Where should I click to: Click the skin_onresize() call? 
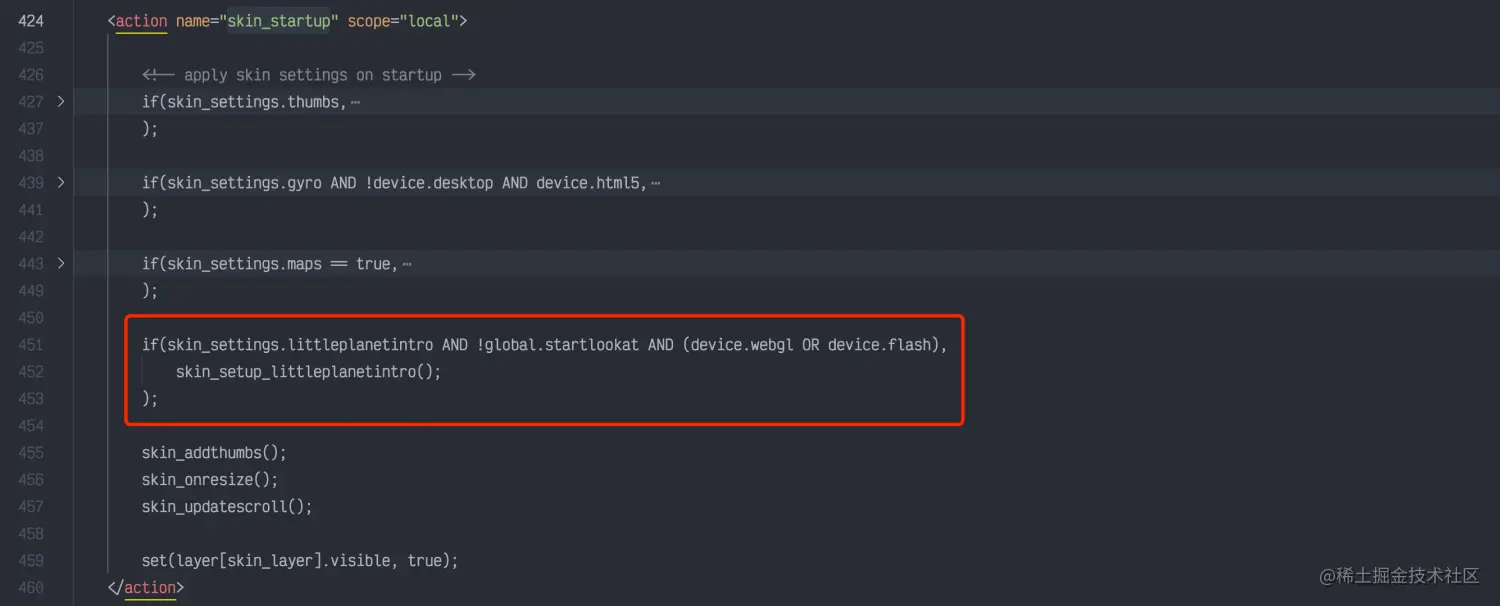pos(210,480)
